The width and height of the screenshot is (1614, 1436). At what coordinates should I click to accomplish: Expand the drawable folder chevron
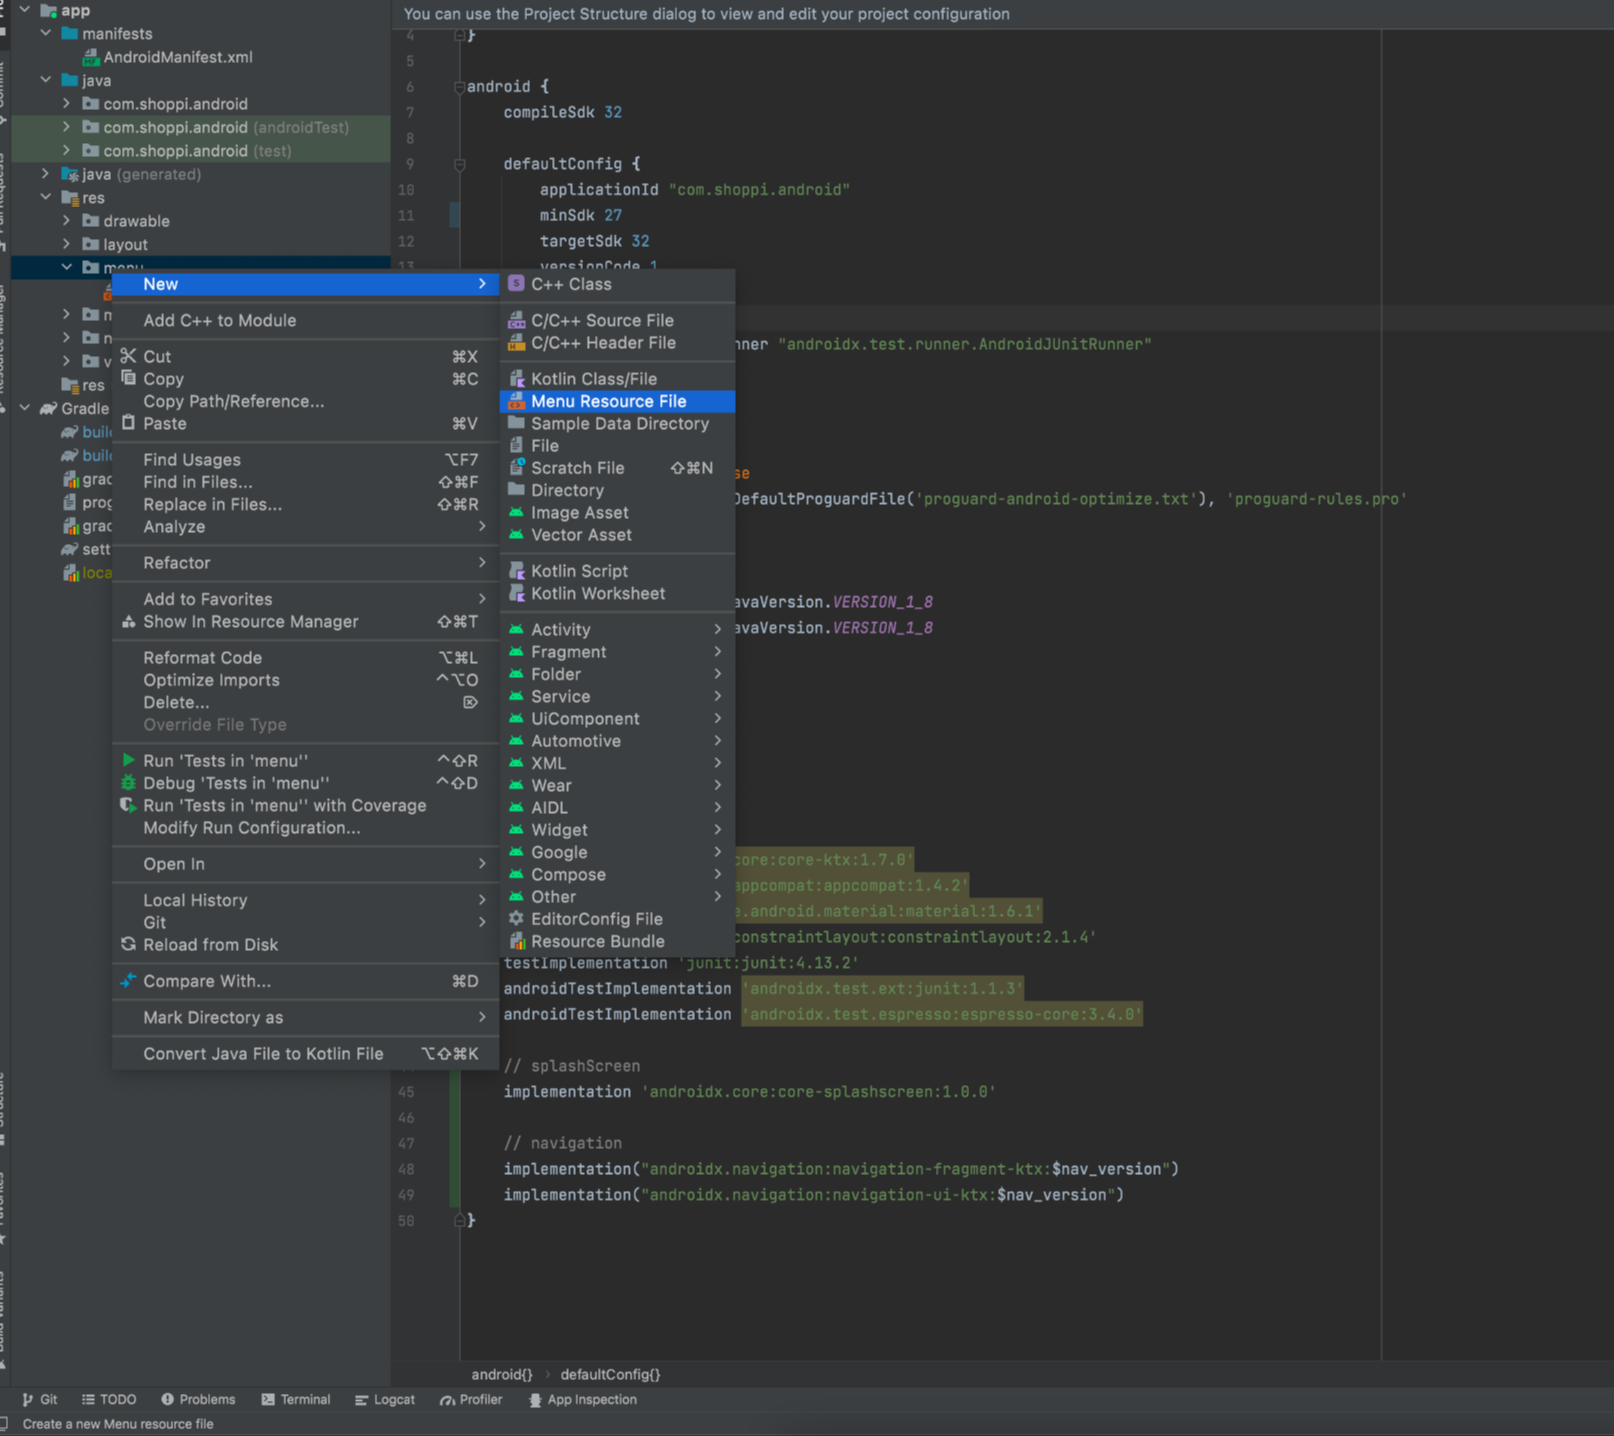tap(66, 220)
